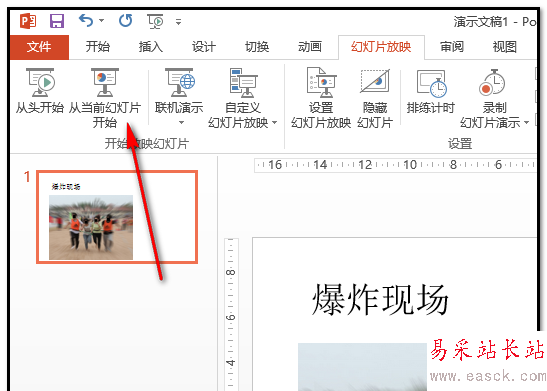This screenshot has width=547, height=391.
Task: Click 从当前幻灯片开始 presentation icon
Action: pyautogui.click(x=105, y=82)
